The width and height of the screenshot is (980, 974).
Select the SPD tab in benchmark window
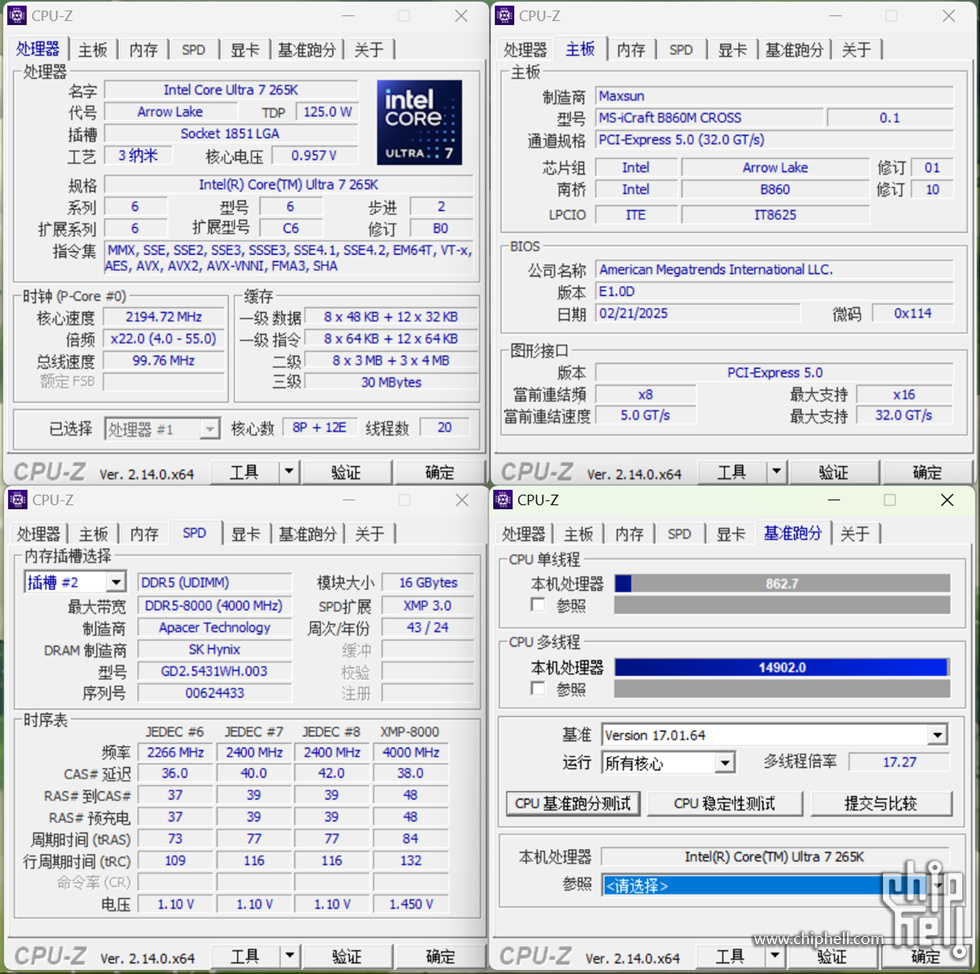(679, 535)
